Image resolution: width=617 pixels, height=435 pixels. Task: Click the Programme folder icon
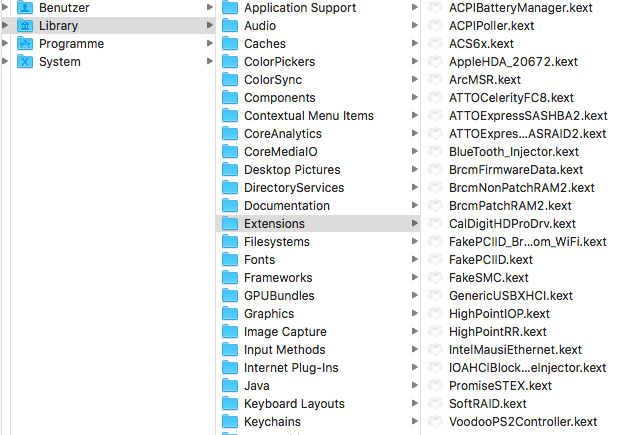point(25,43)
